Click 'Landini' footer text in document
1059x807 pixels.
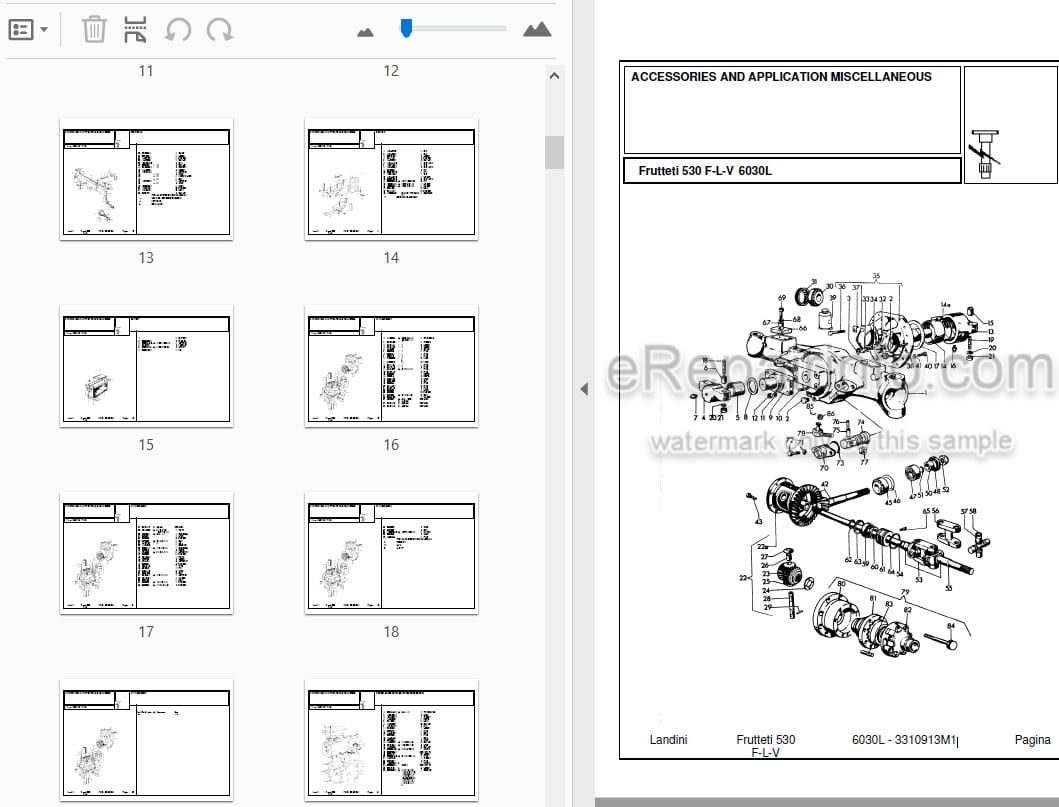[x=668, y=739]
